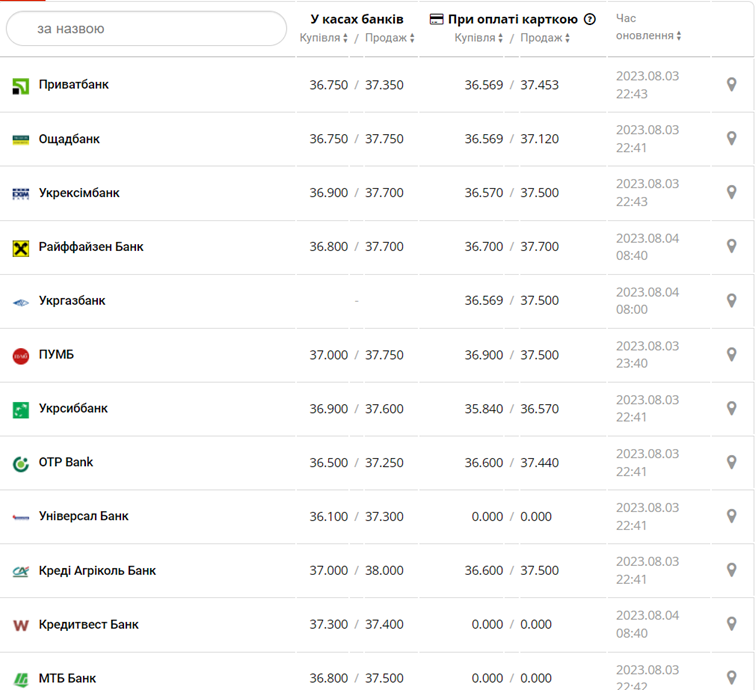Screen dimensions: 756x690
Task: Sort by card payment Продаж rate
Action: [545, 38]
